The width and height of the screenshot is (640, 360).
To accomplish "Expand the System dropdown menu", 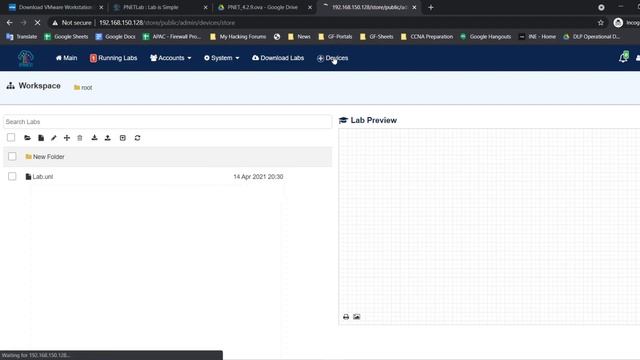I will pyautogui.click(x=222, y=58).
